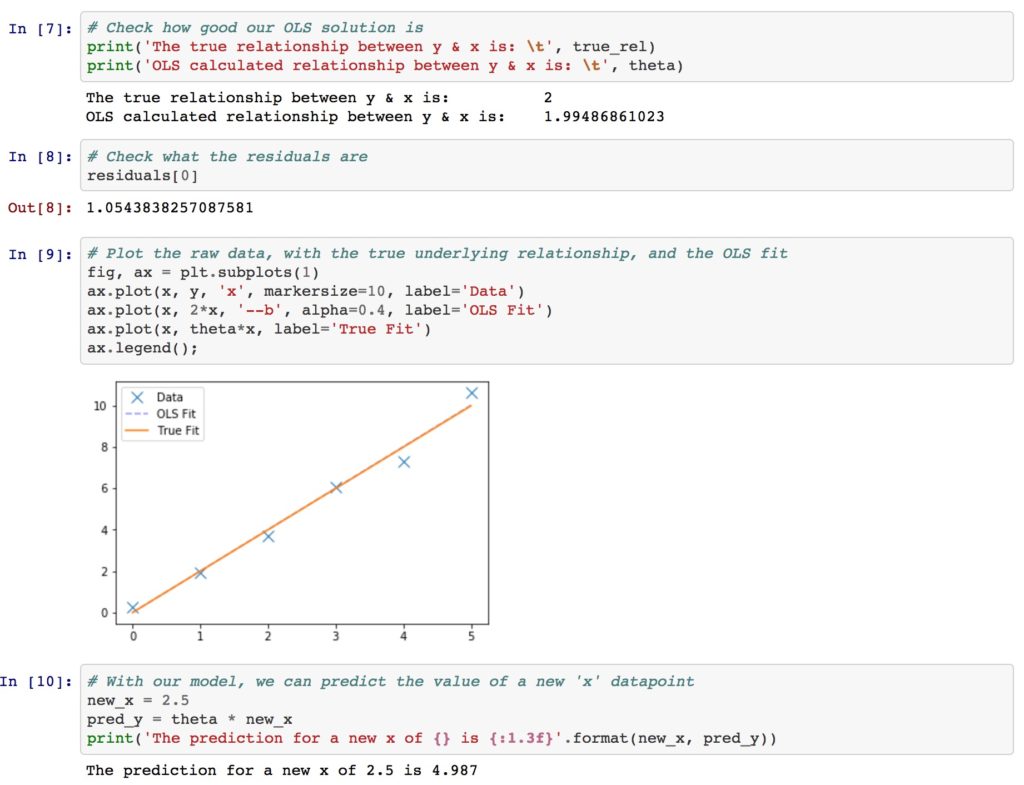Click the output line 'The true relationship between y & x is:'
1024x785 pixels.
[319, 98]
